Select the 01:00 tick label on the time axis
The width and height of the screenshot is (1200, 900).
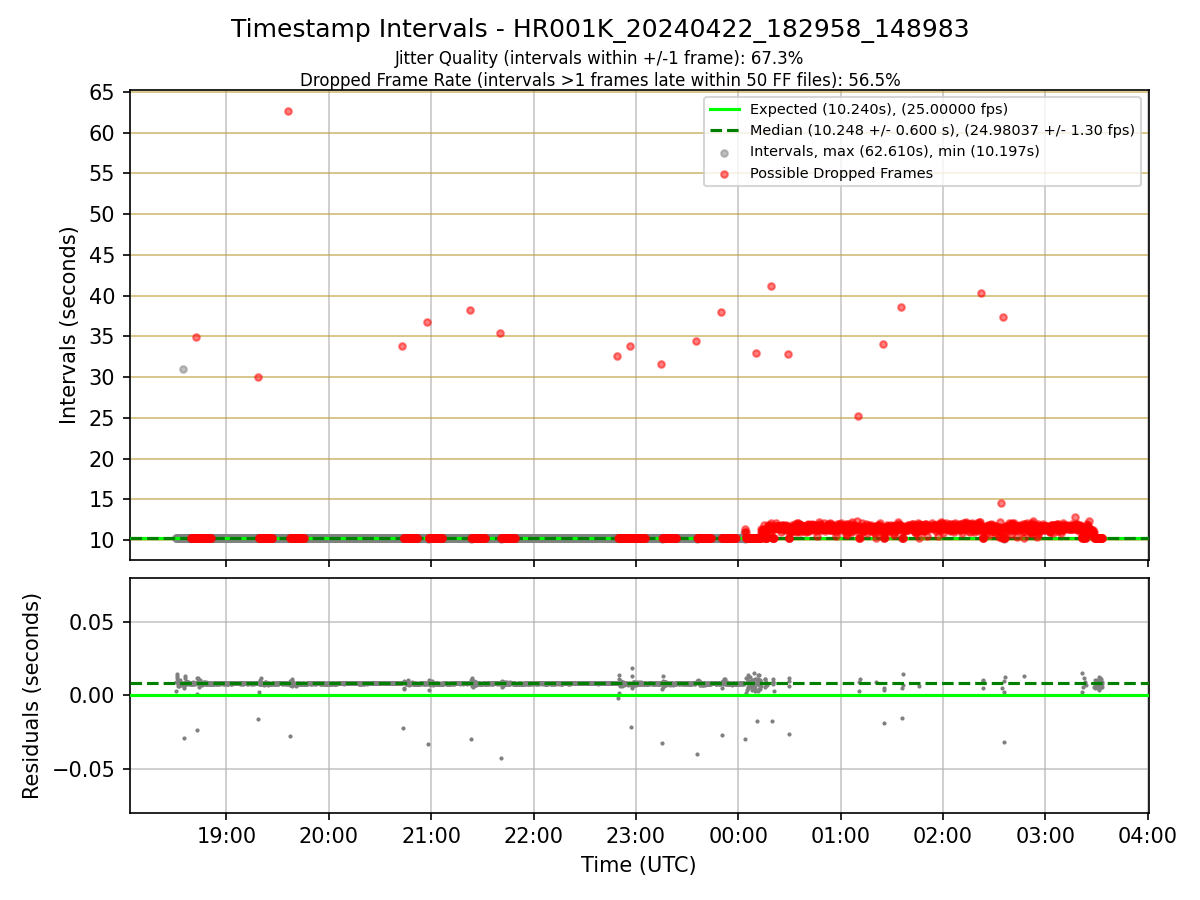click(841, 837)
